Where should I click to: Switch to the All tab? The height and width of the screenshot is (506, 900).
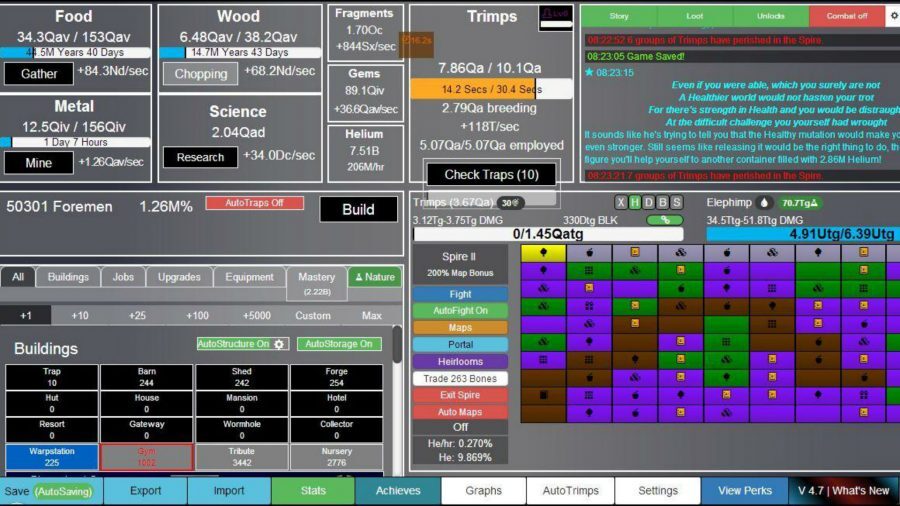(18, 277)
